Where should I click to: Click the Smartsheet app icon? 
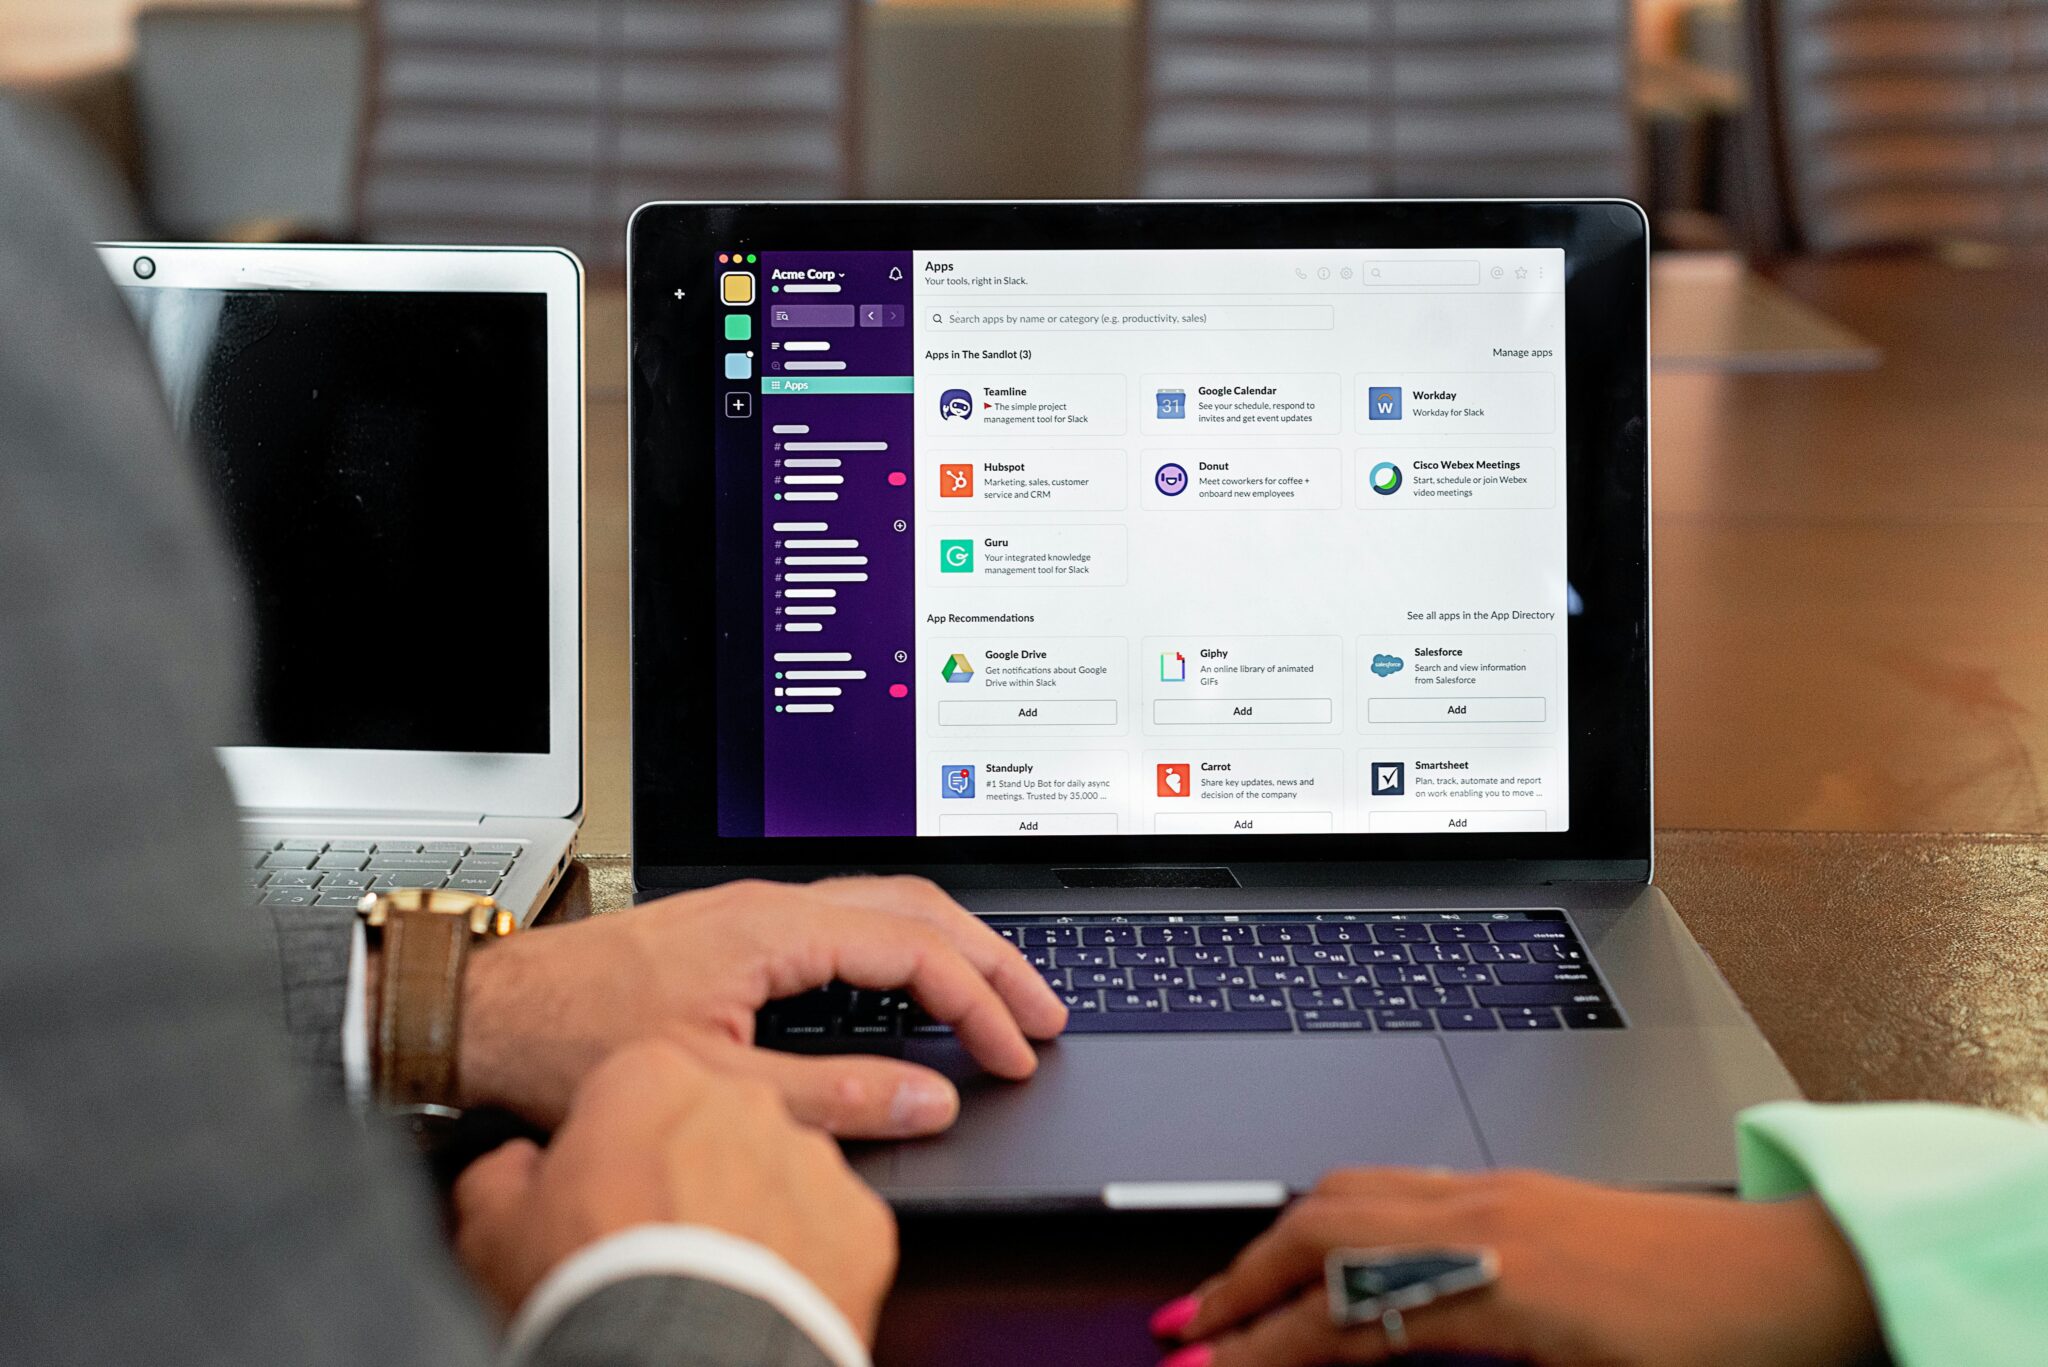(x=1386, y=780)
